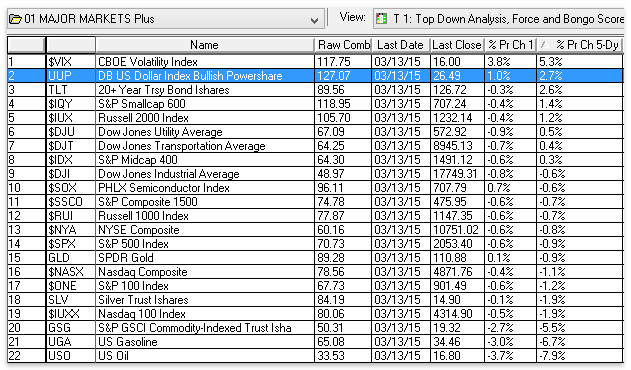The height and width of the screenshot is (370, 631).
Task: Sort by the % Pr Ch 1 column header
Action: coord(510,45)
